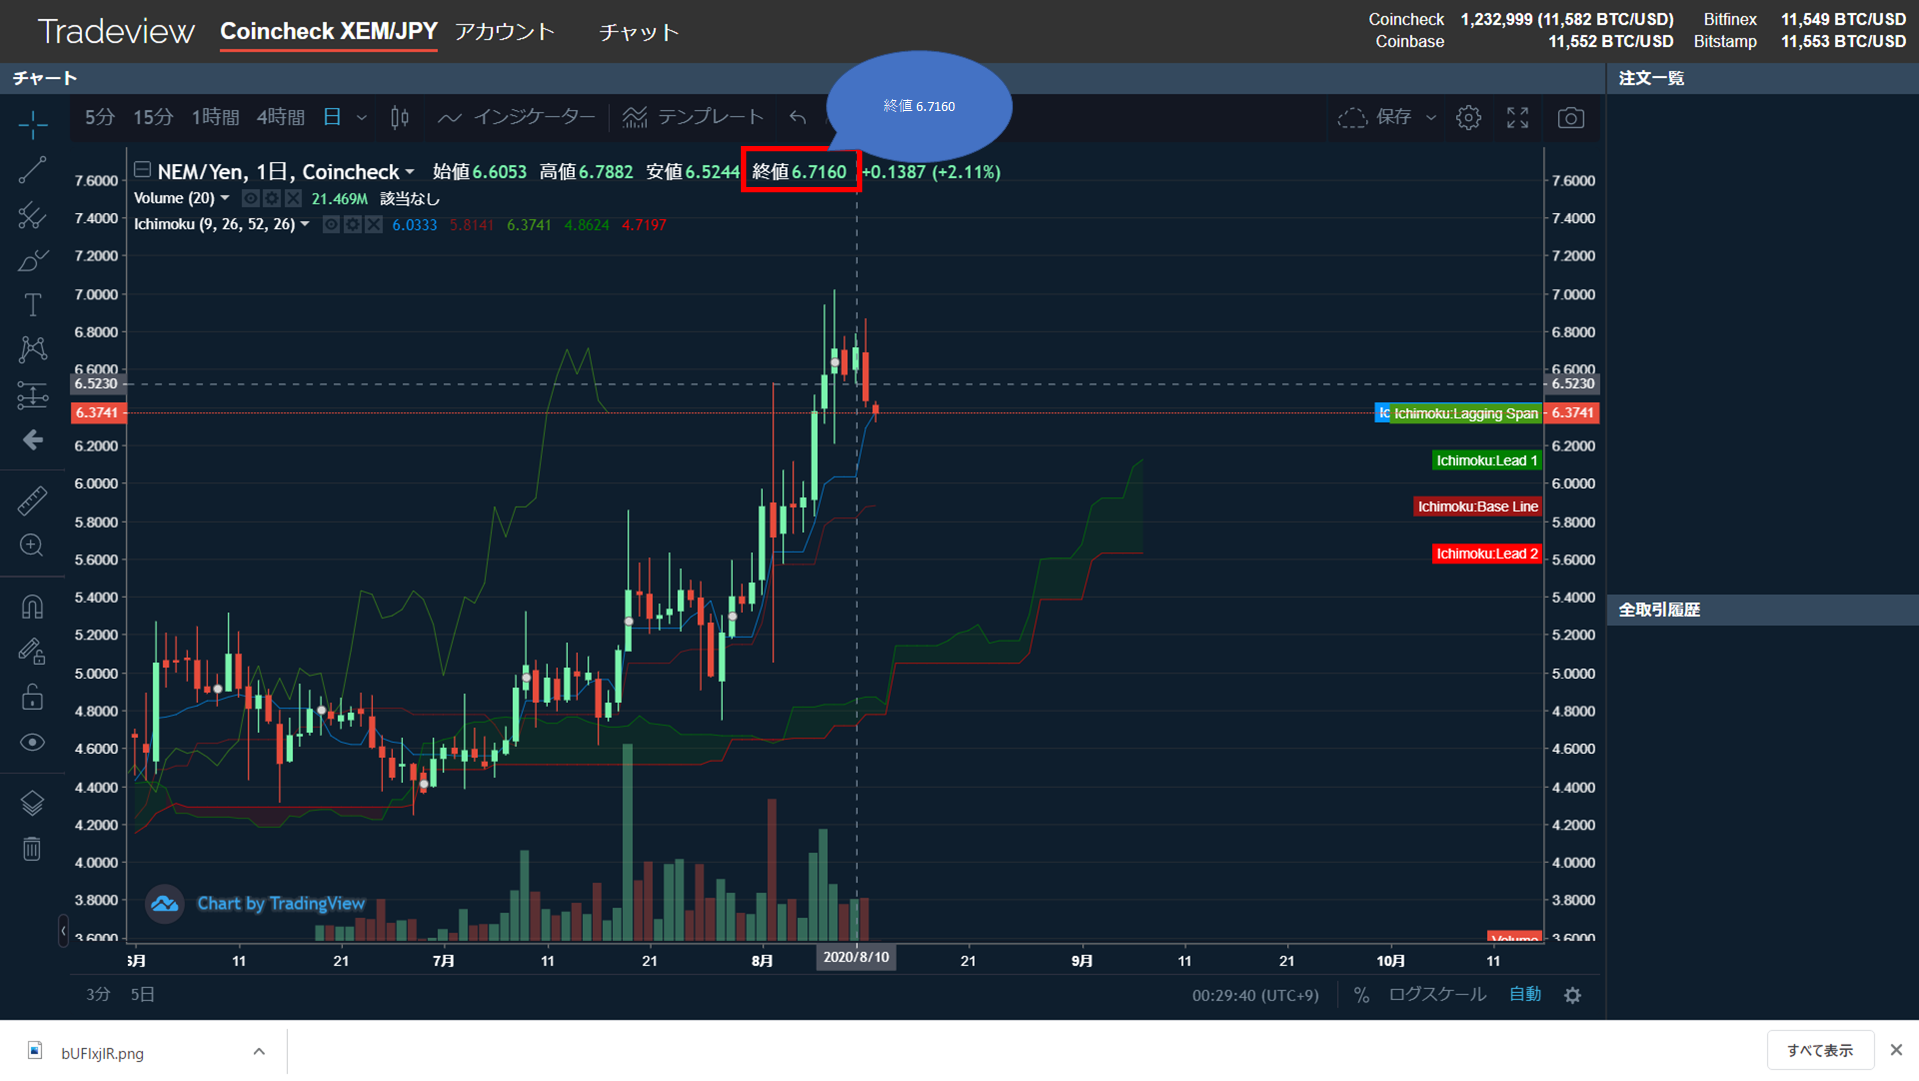Expand timeframe dropdown chevron next to 日

[362, 118]
